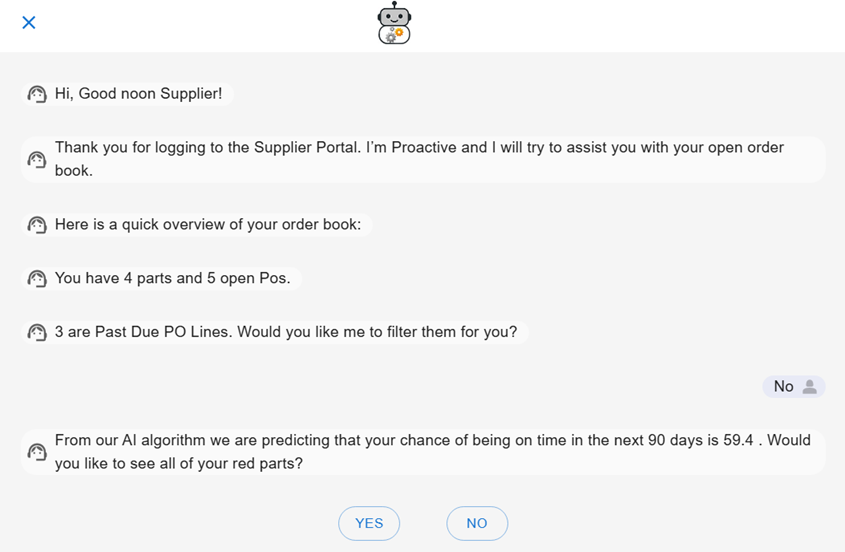Click agent avatar beside Past Due PO message
The width and height of the screenshot is (845, 552).
click(x=37, y=332)
